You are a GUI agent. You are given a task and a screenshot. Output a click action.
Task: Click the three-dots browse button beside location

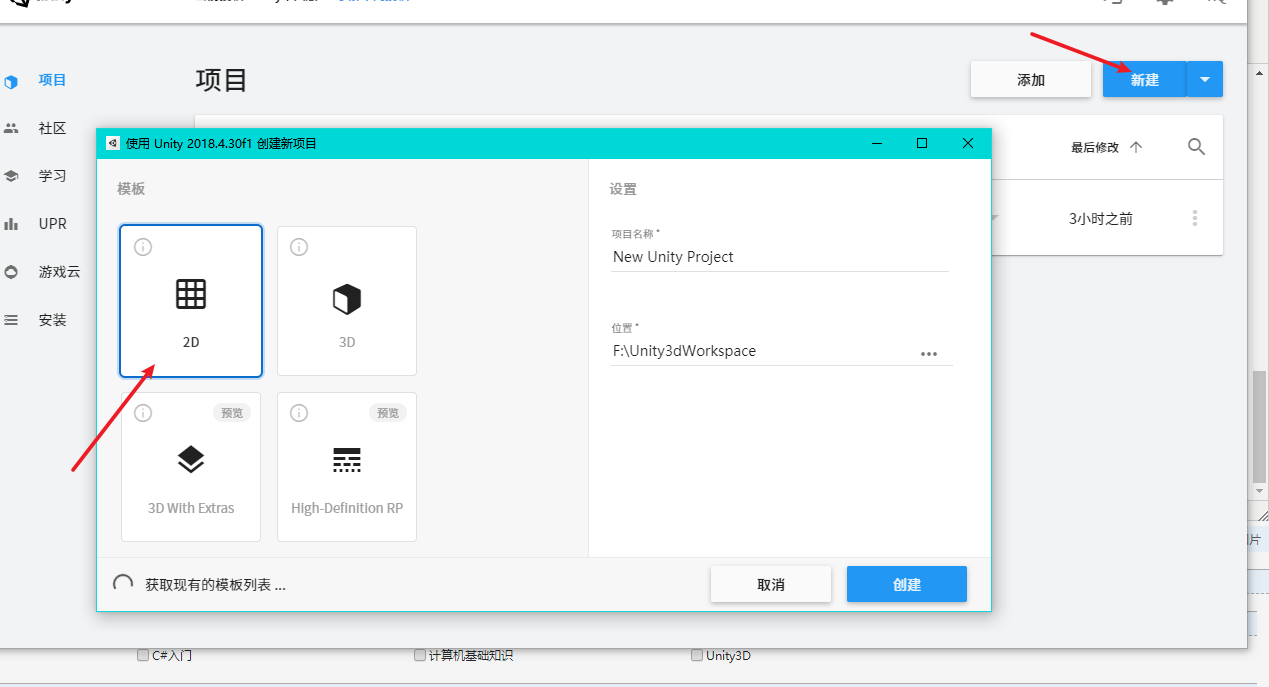[929, 354]
